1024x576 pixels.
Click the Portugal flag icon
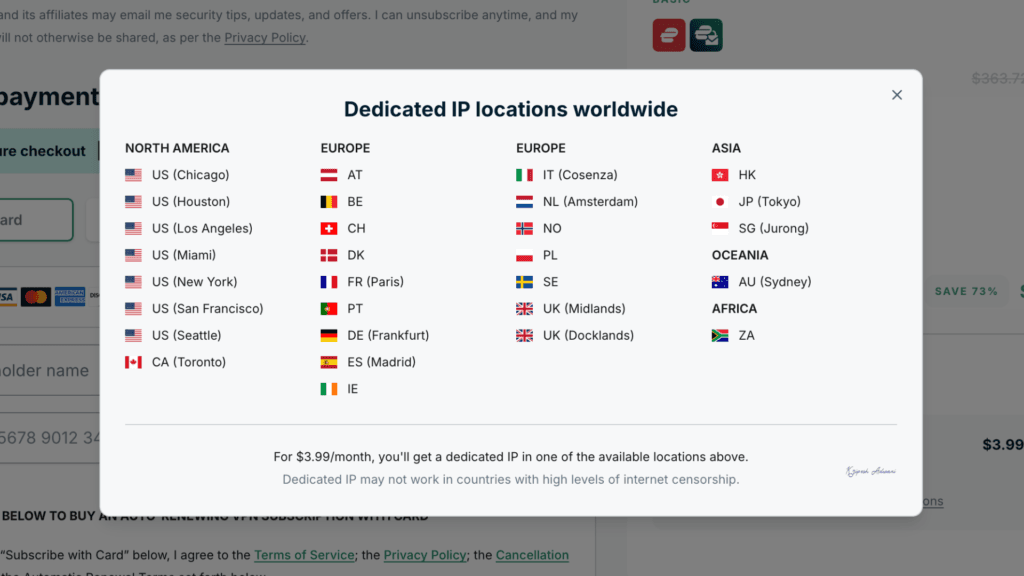(328, 309)
